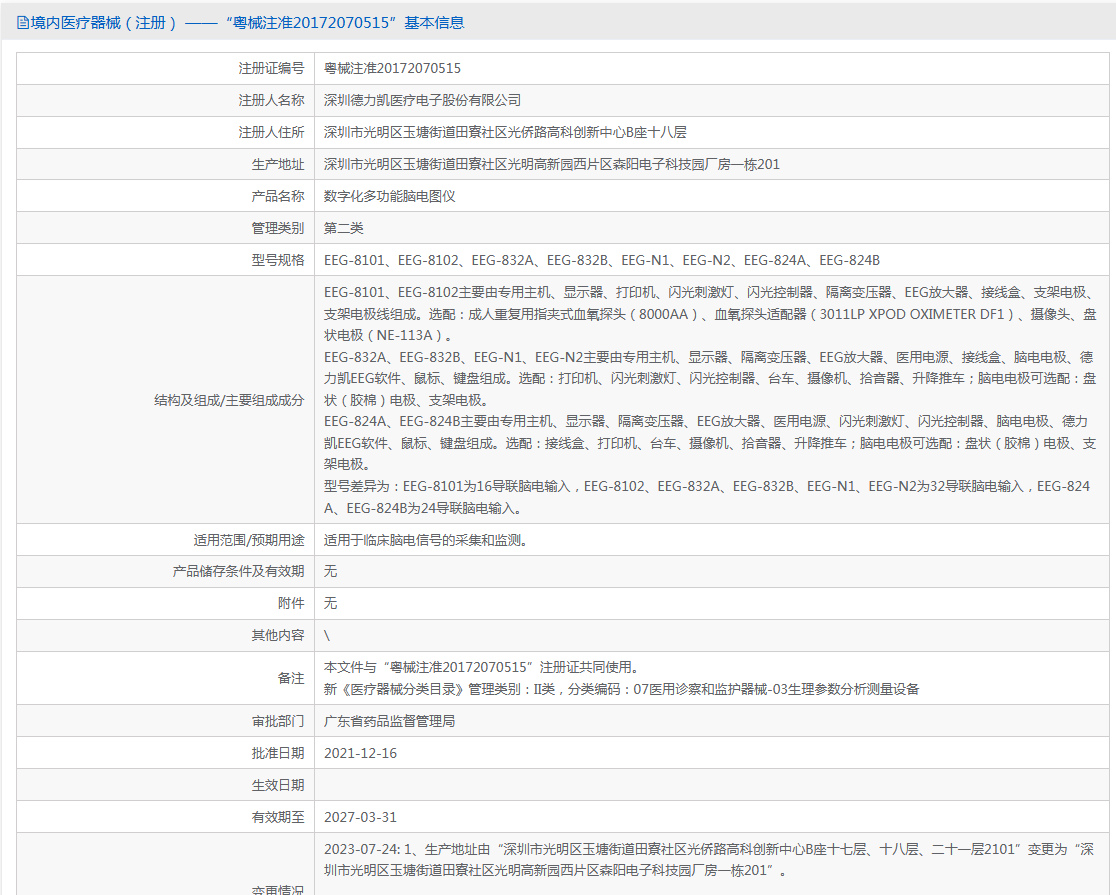Click the 管理类别 label

click(x=278, y=229)
